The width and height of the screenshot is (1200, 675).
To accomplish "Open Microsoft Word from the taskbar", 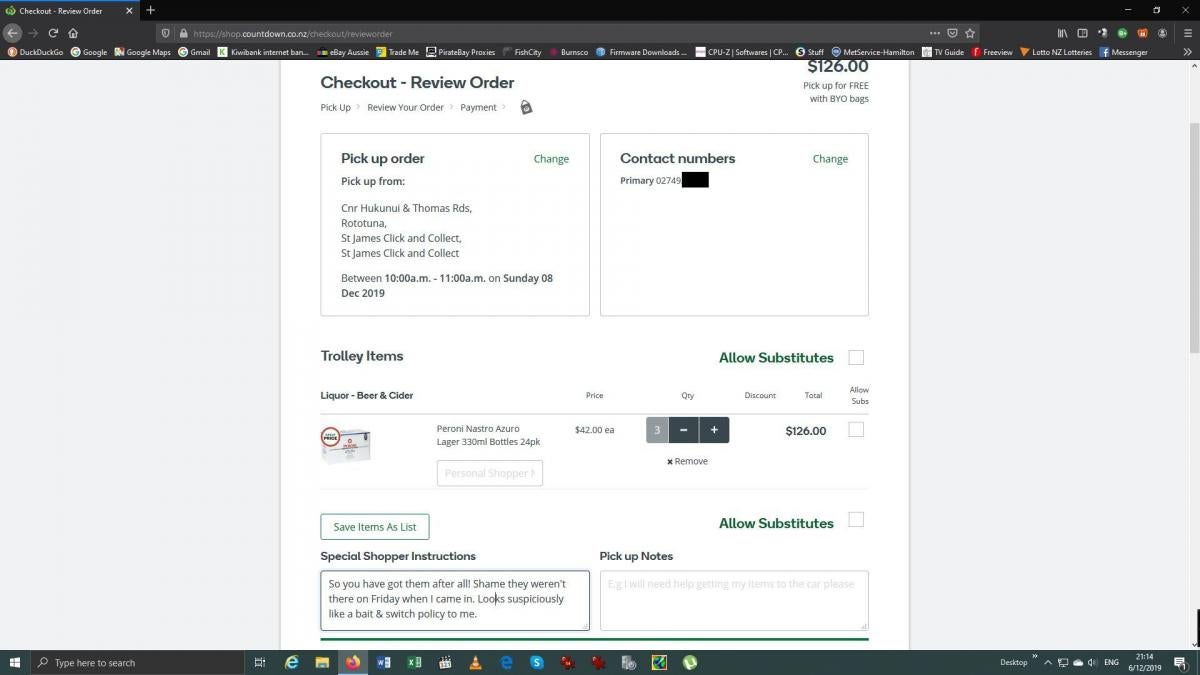I will pos(384,662).
